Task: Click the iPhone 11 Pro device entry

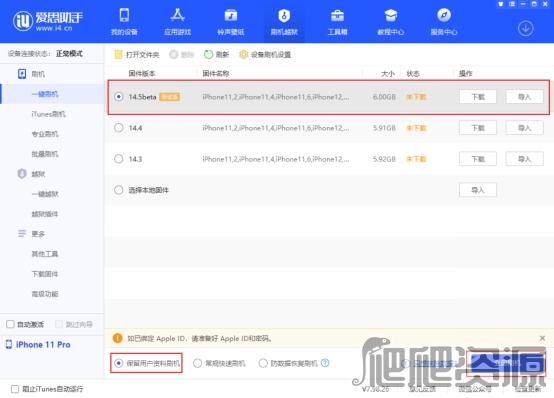Action: click(39, 345)
